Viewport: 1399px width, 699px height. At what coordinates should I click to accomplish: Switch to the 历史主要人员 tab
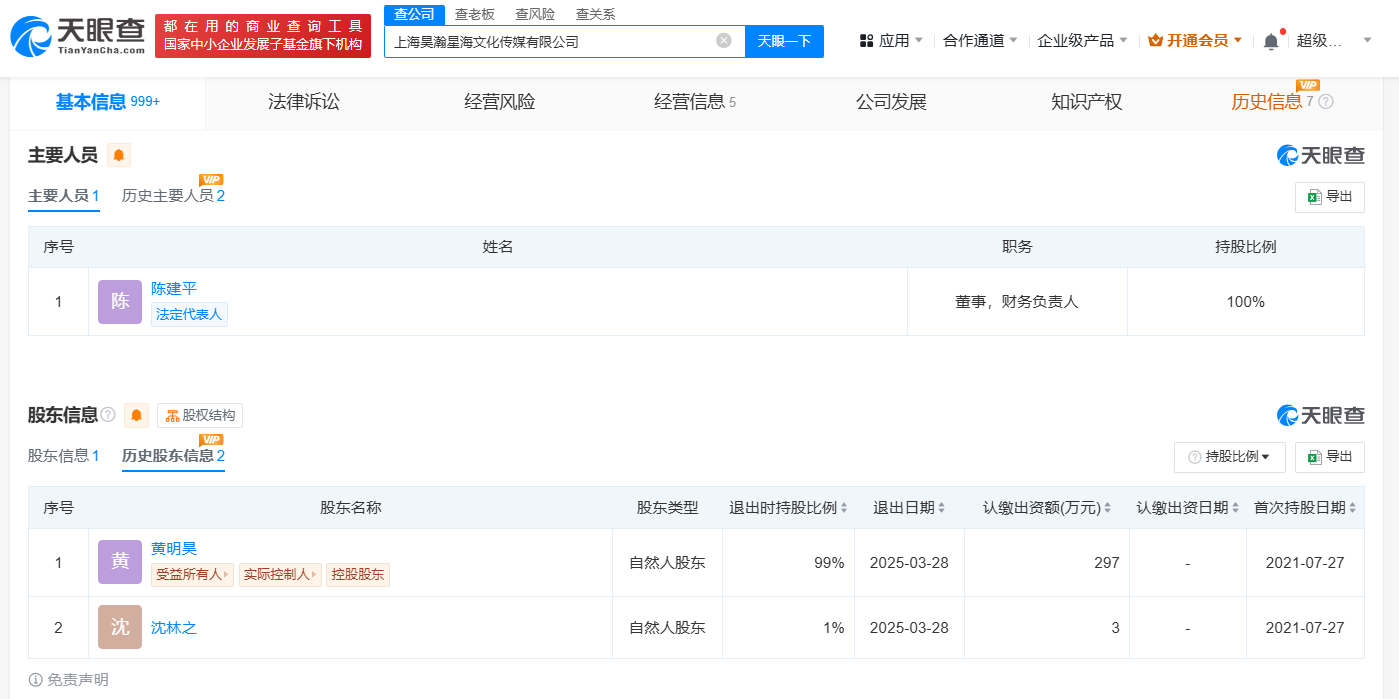point(173,196)
